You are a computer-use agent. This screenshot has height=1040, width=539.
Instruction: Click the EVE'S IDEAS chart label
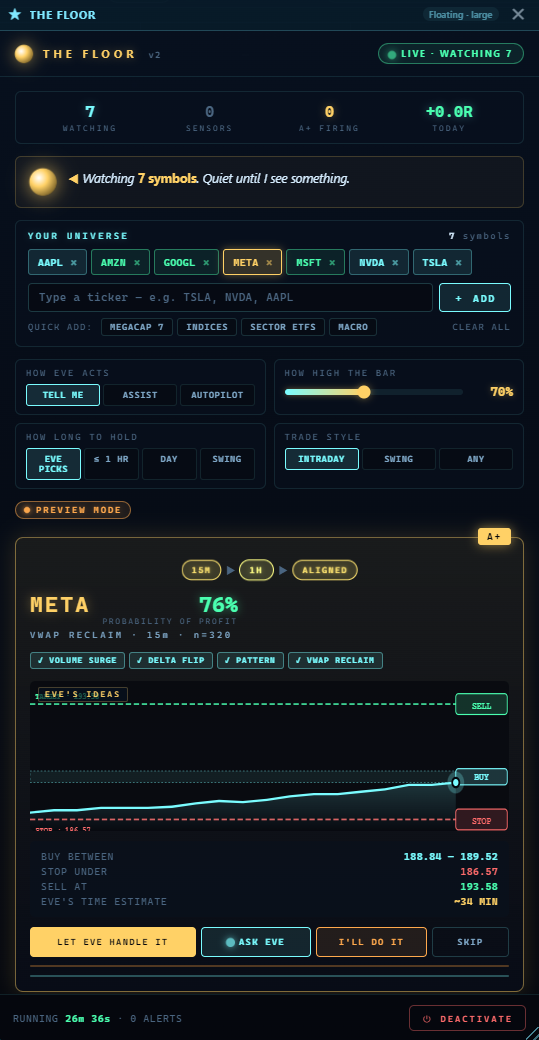tap(83, 694)
